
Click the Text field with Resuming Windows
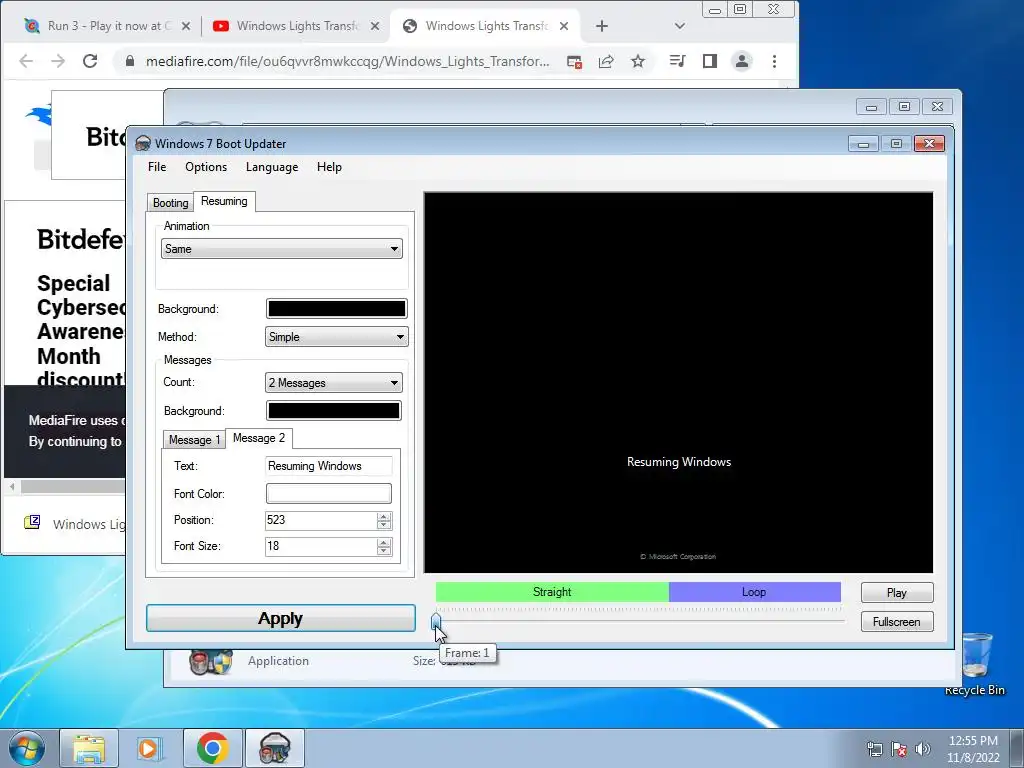(x=328, y=466)
